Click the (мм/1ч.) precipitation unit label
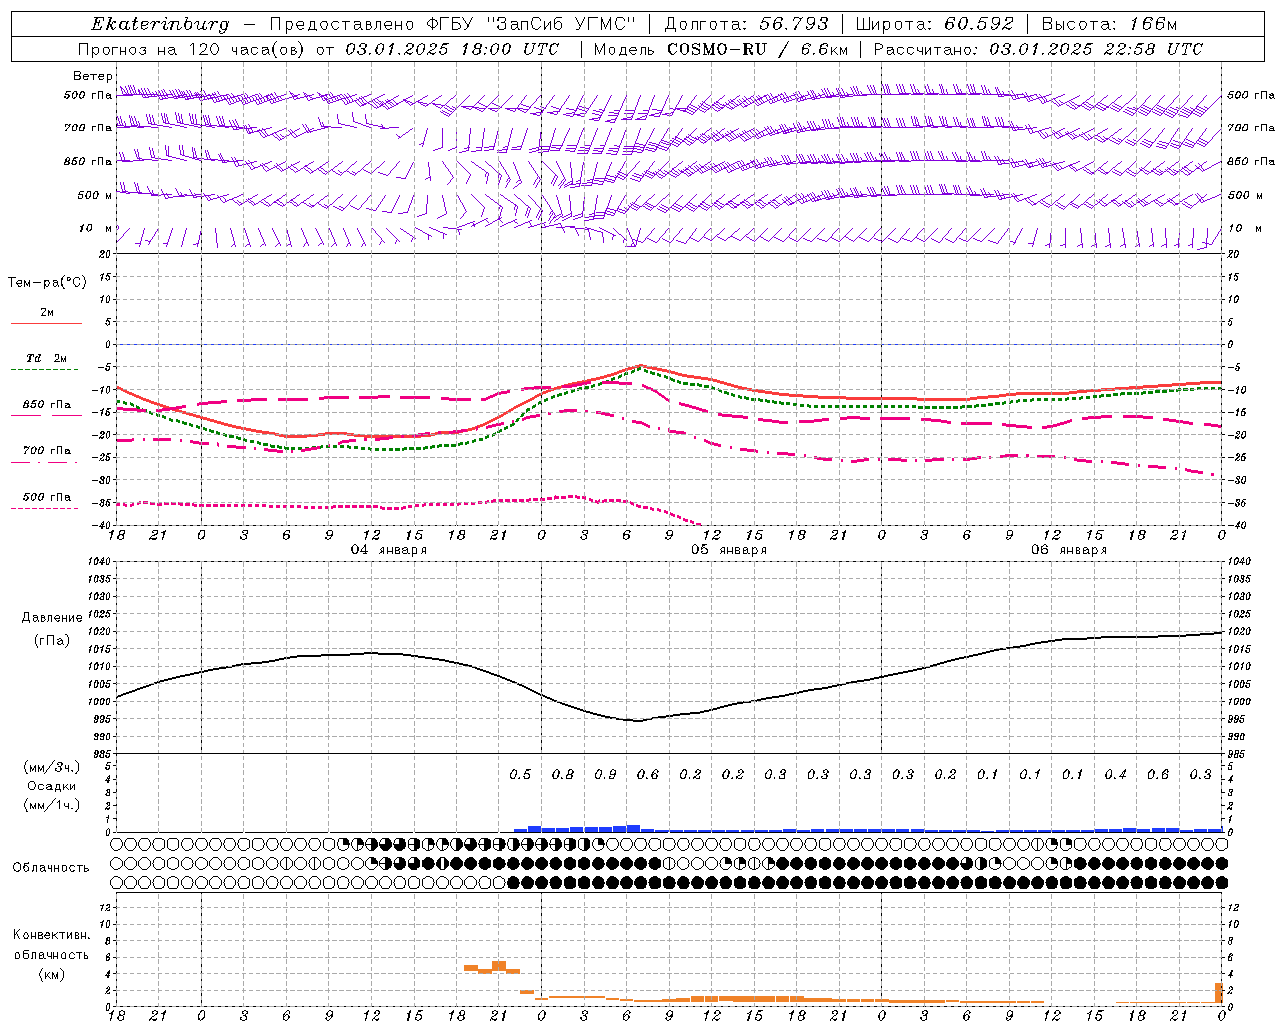 point(52,805)
